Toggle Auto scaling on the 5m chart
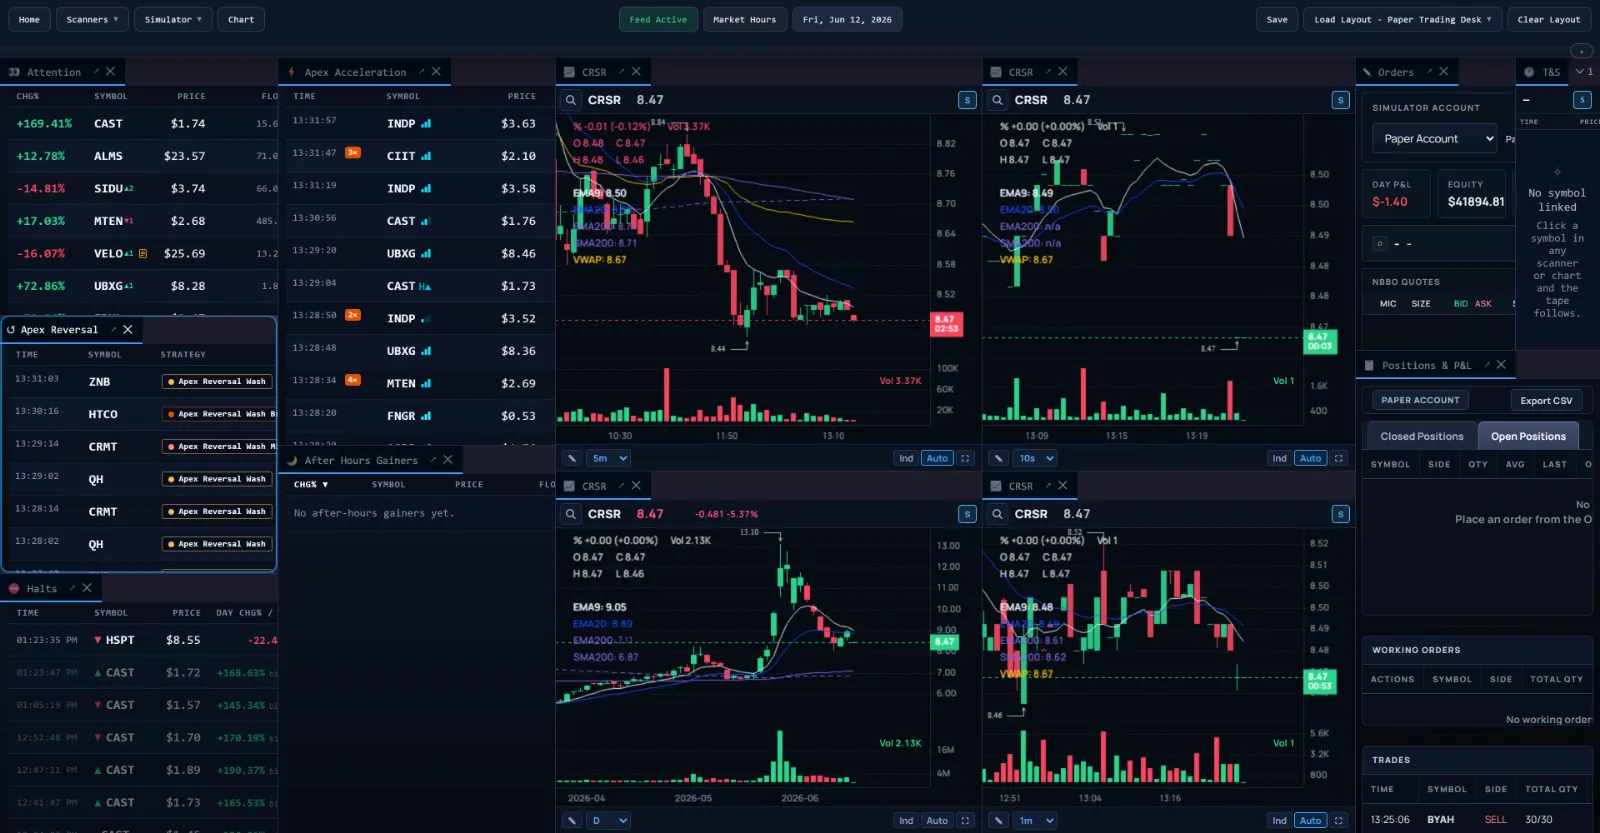 tap(937, 458)
